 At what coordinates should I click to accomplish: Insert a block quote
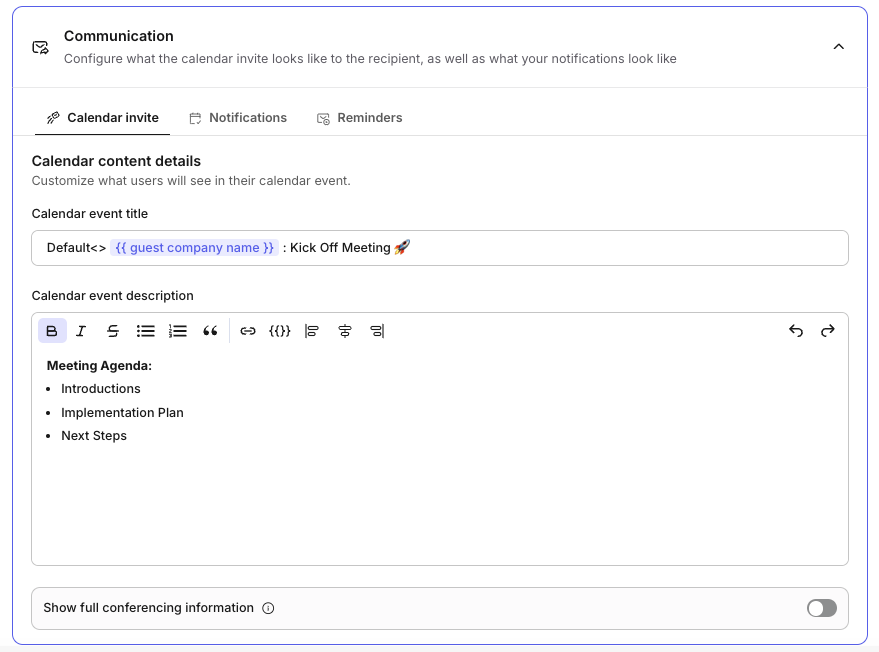[210, 331]
